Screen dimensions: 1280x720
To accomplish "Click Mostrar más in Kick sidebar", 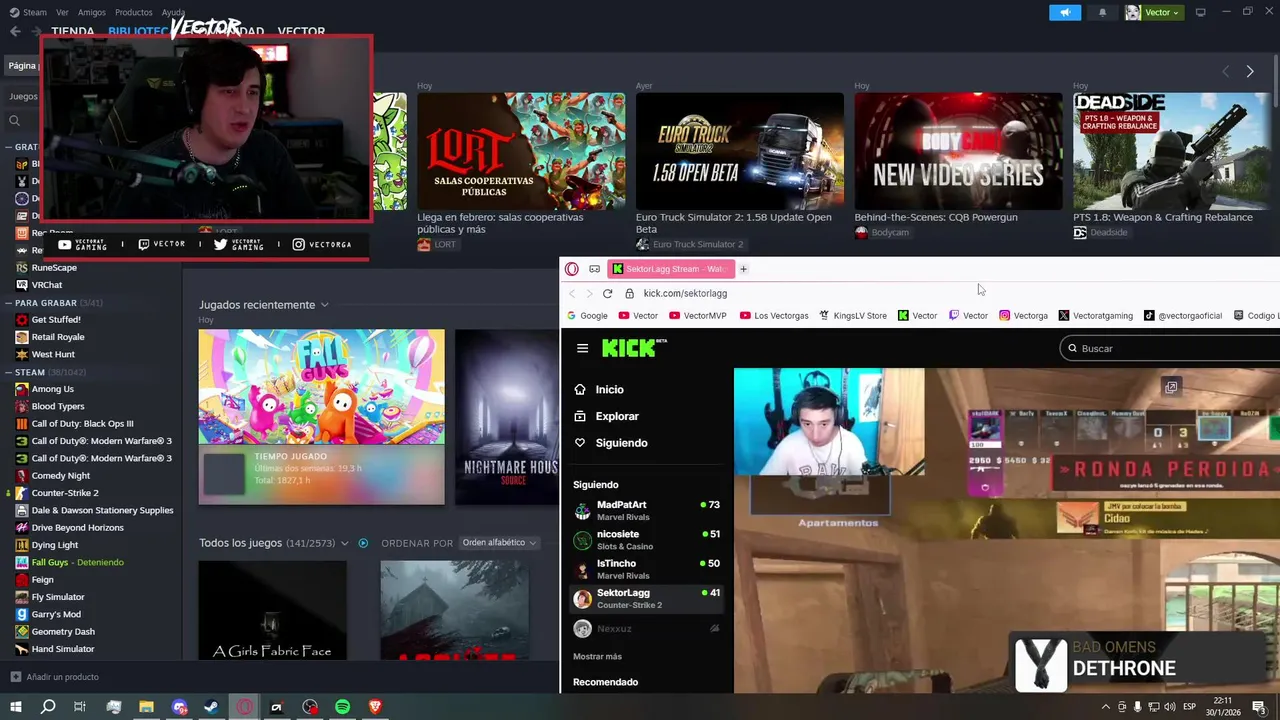I will click(x=597, y=657).
